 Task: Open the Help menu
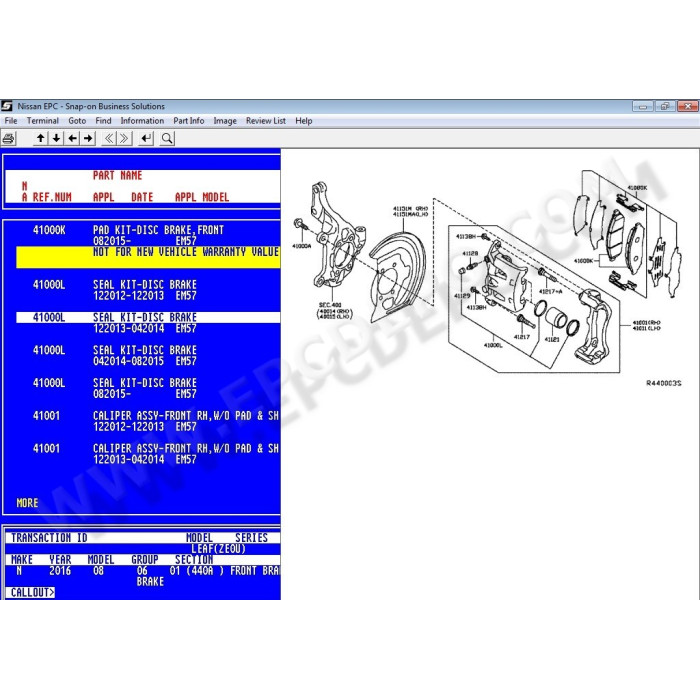(x=304, y=121)
